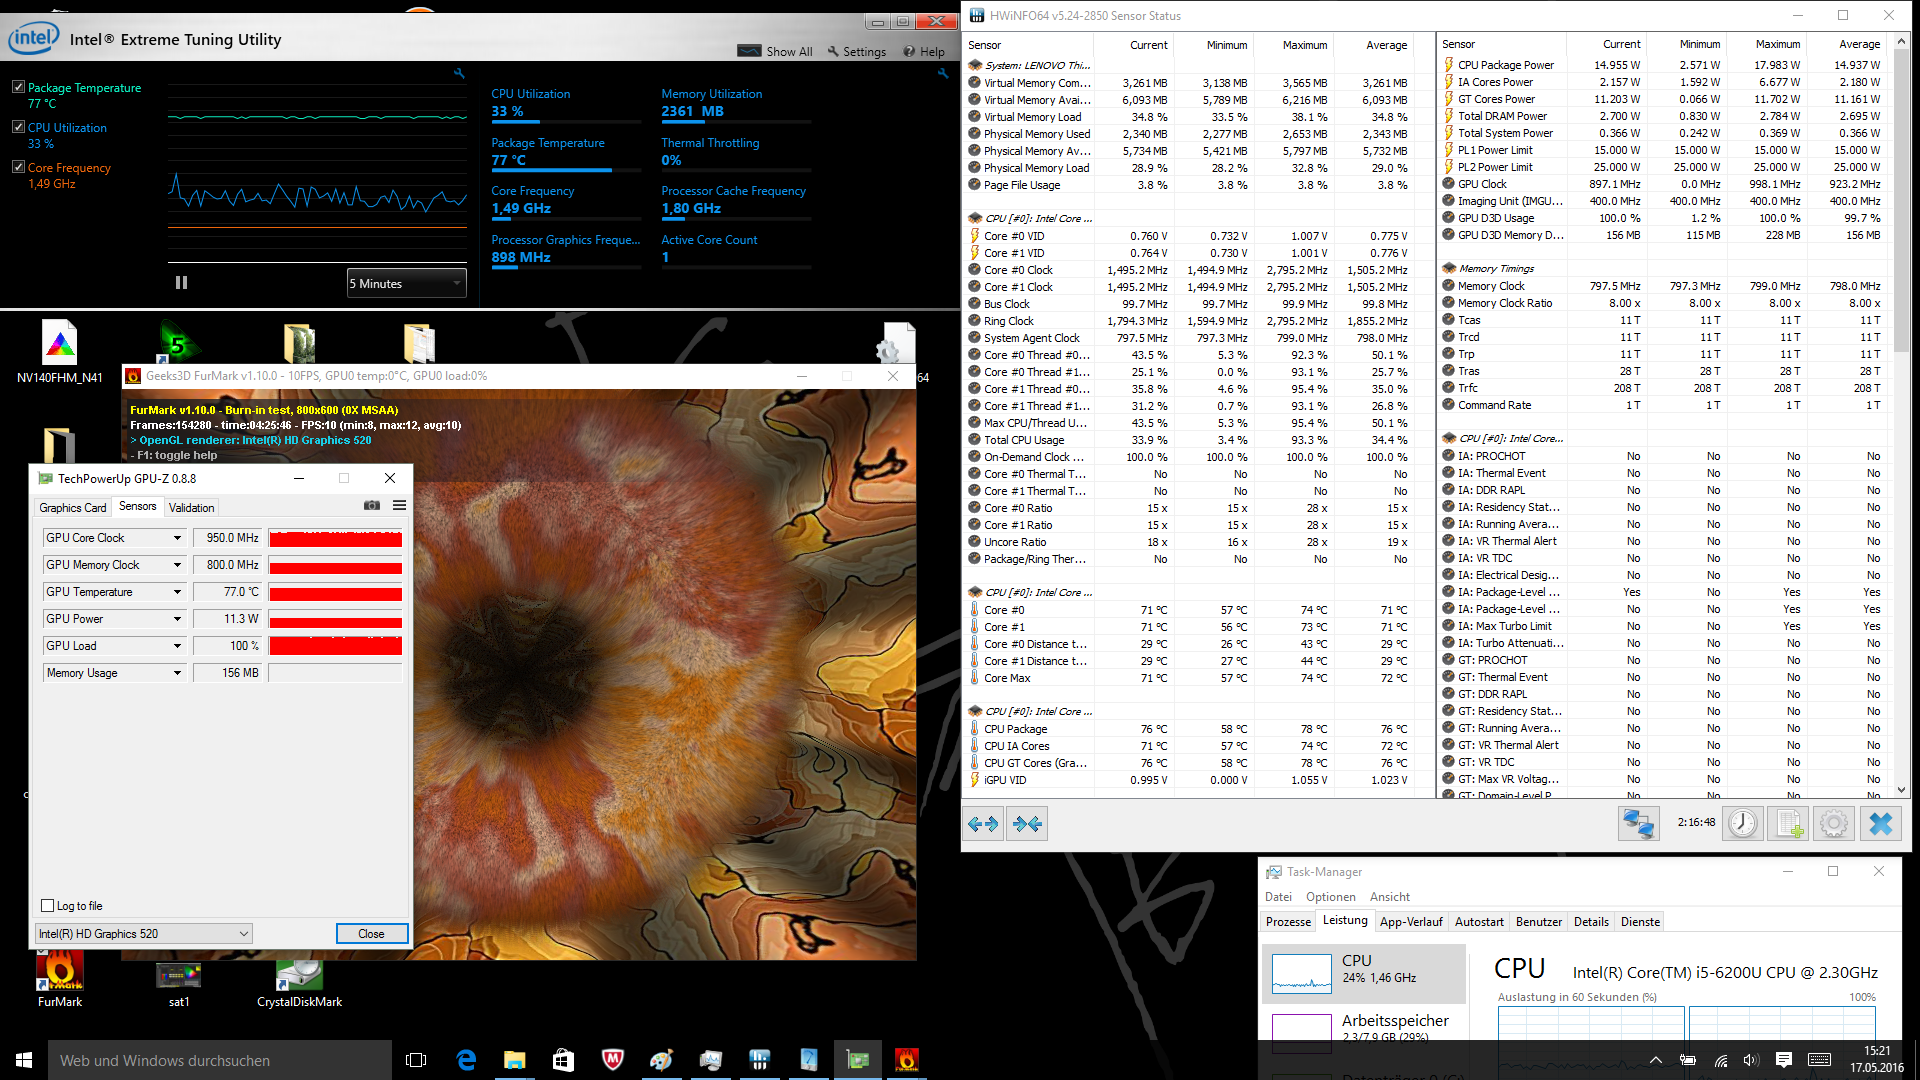
Task: Uncheck Package Temperature in Intel XTU
Action: [18, 87]
